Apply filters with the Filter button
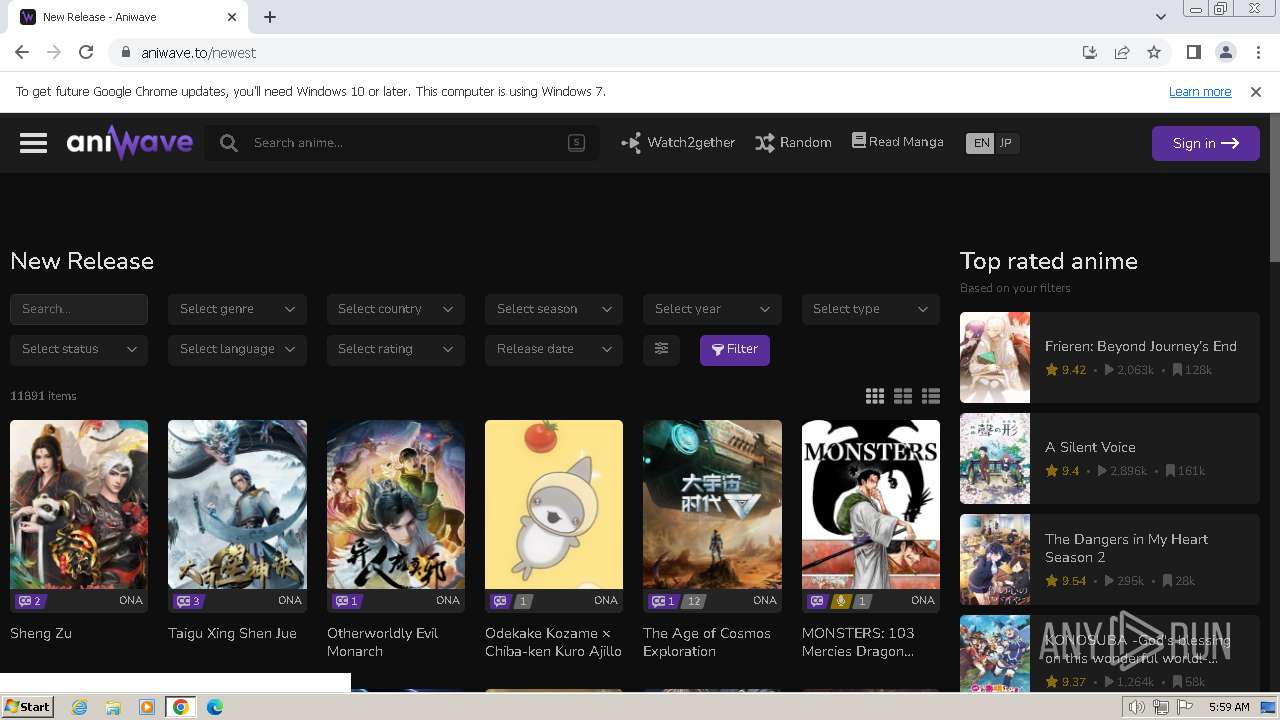The width and height of the screenshot is (1280, 720). [x=735, y=349]
